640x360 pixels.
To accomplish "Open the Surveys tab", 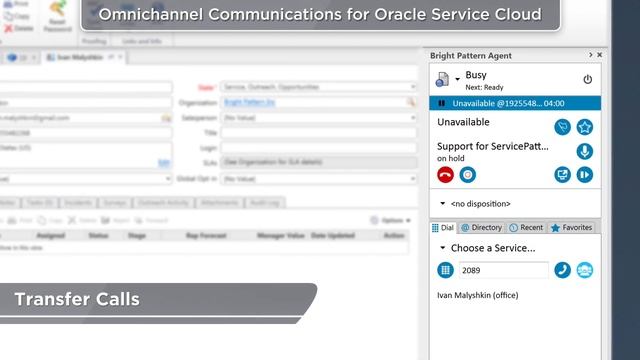I will click(x=114, y=203).
